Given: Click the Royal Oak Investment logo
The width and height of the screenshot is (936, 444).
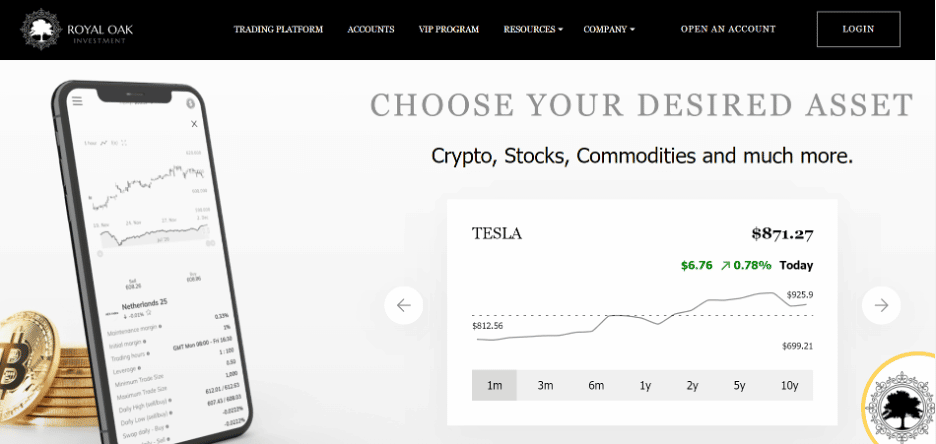Looking at the screenshot, I should pos(76,29).
